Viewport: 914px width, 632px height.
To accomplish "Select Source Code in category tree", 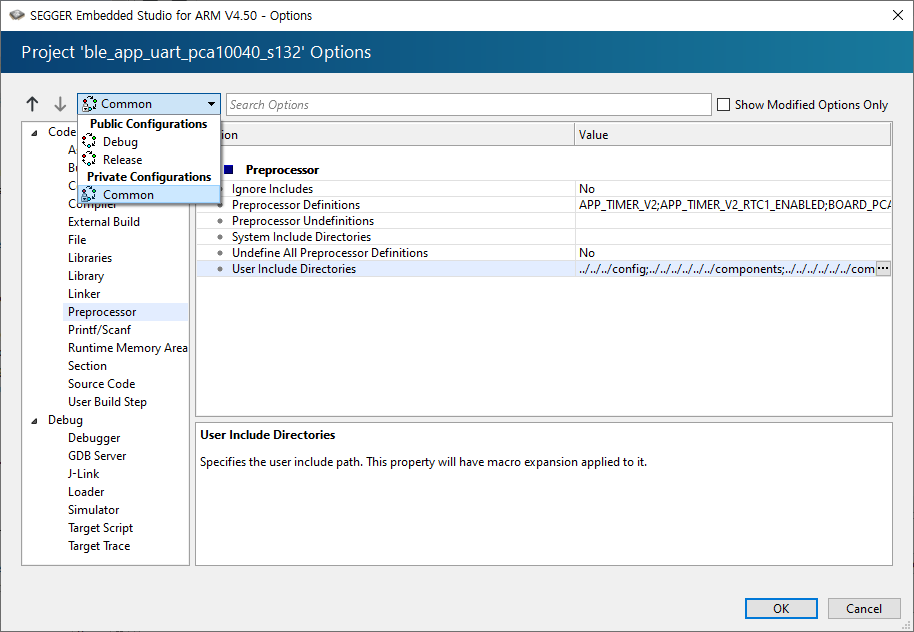I will (101, 384).
